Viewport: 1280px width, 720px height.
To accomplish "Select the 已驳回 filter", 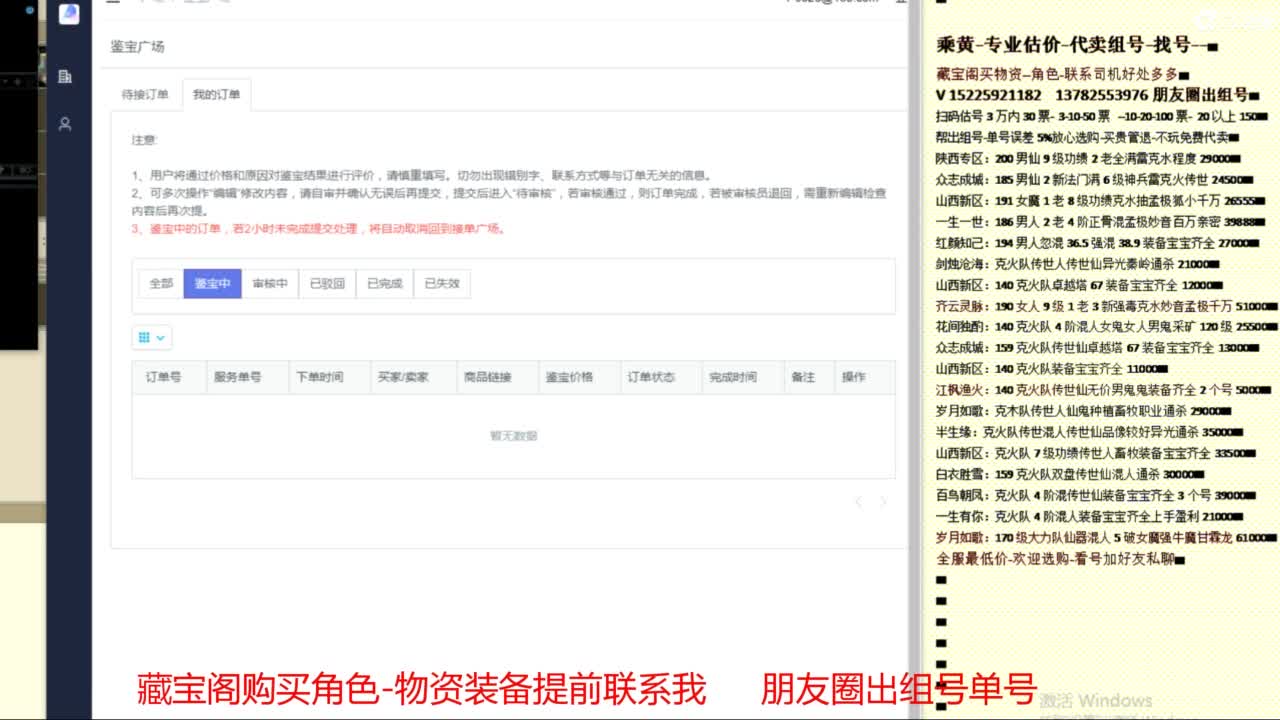I will coord(327,284).
